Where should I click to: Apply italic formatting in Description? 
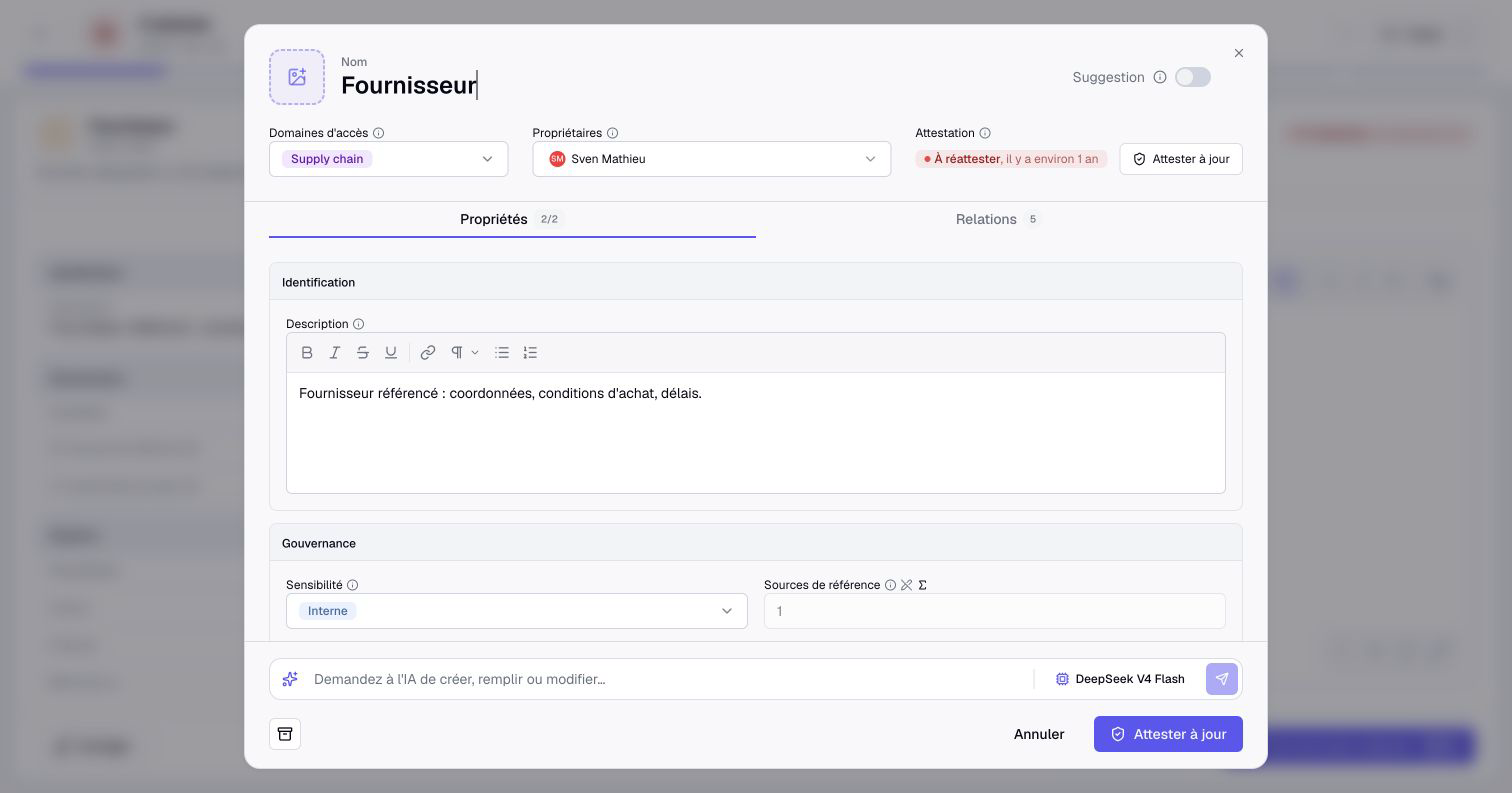coord(335,352)
